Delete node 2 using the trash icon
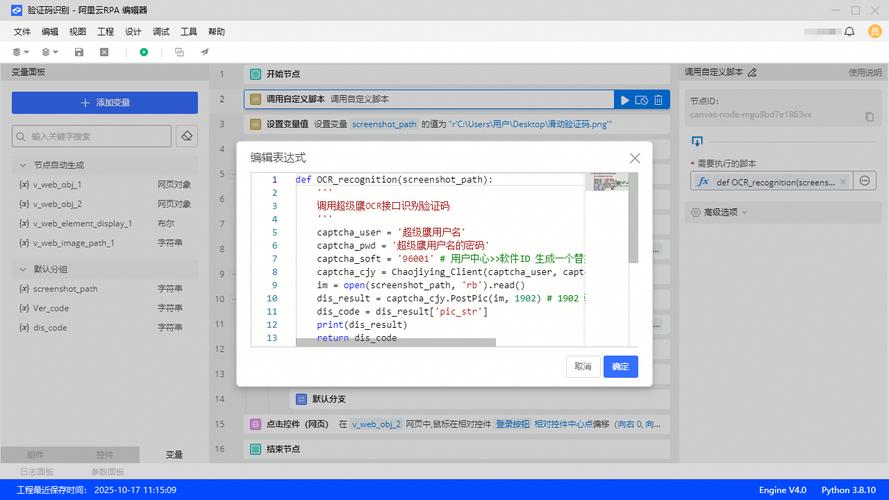Image resolution: width=889 pixels, height=500 pixels. 658,100
